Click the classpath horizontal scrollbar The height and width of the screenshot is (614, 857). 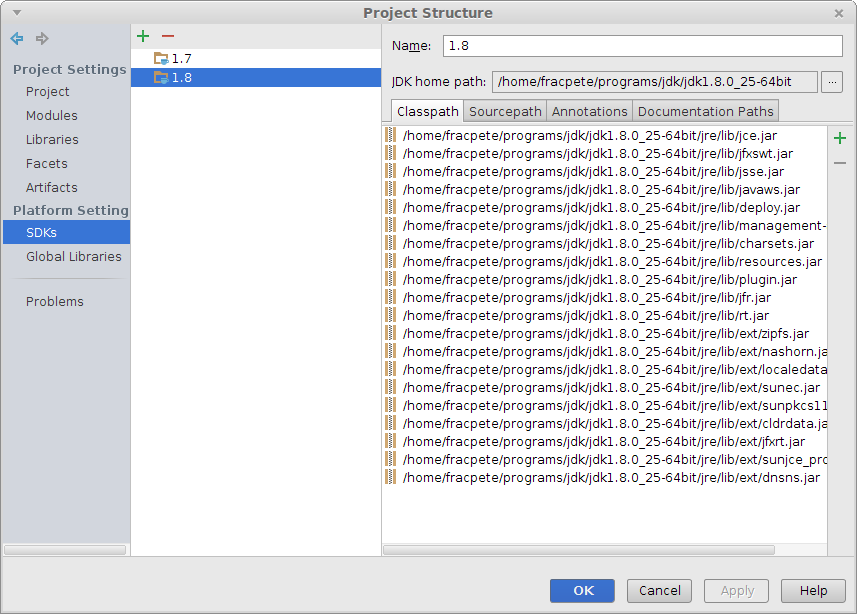pos(579,549)
